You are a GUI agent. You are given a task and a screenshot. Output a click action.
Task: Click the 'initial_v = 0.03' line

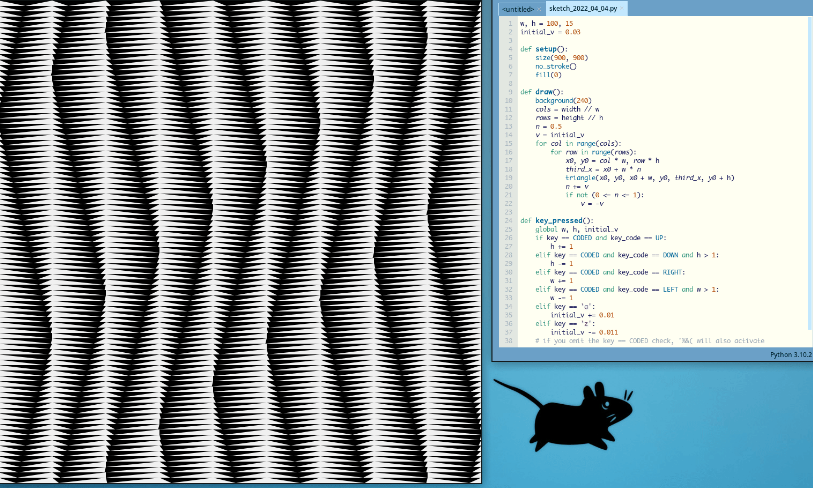point(550,32)
